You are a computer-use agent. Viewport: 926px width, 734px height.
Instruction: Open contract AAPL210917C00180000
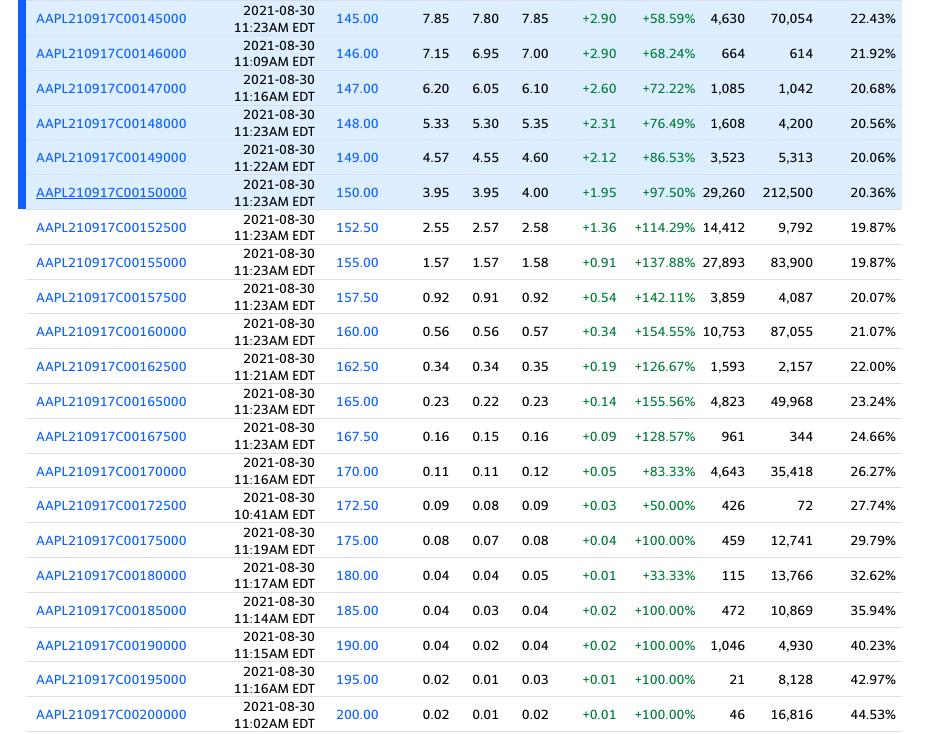(x=111, y=575)
